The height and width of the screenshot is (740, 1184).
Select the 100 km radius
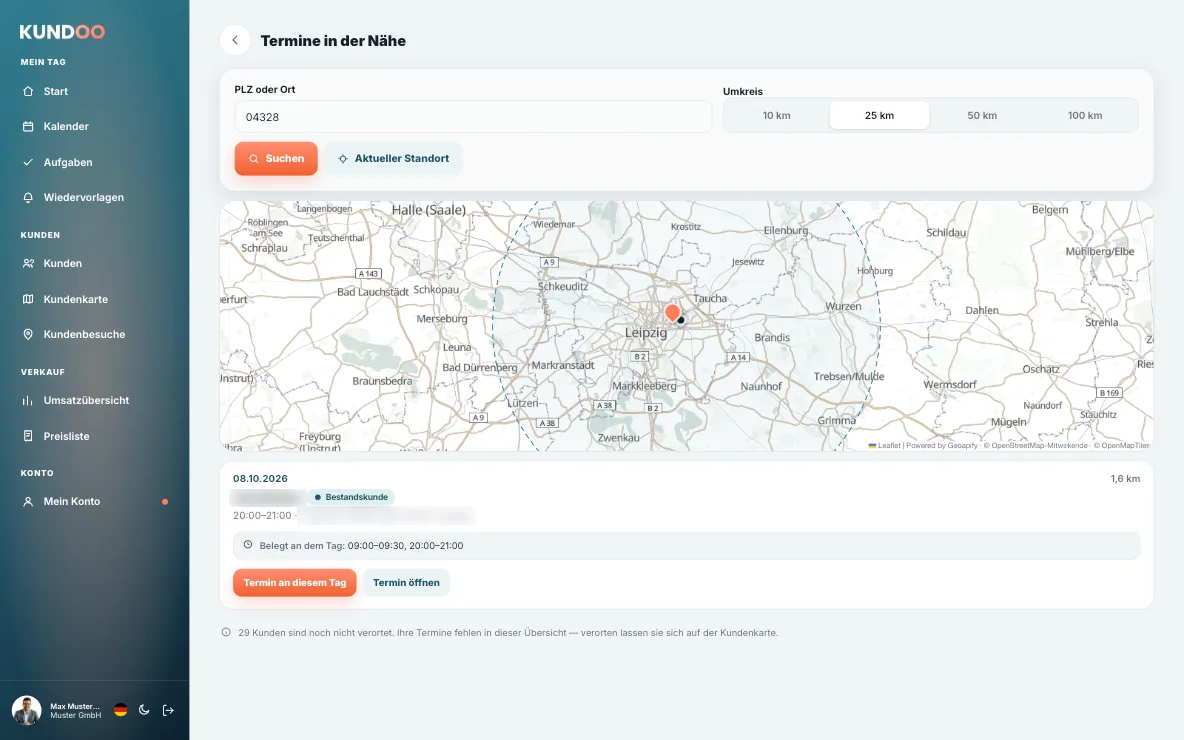tap(1084, 116)
